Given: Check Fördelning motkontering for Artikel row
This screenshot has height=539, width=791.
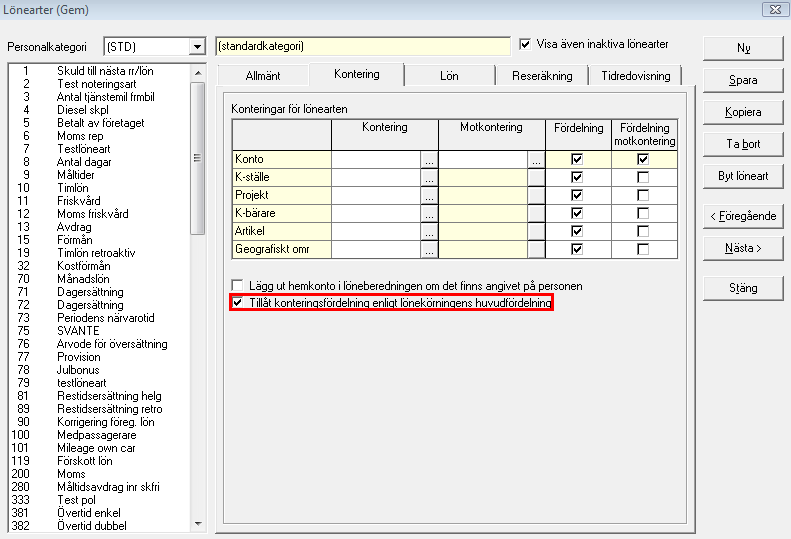Looking at the screenshot, I should pos(643,232).
